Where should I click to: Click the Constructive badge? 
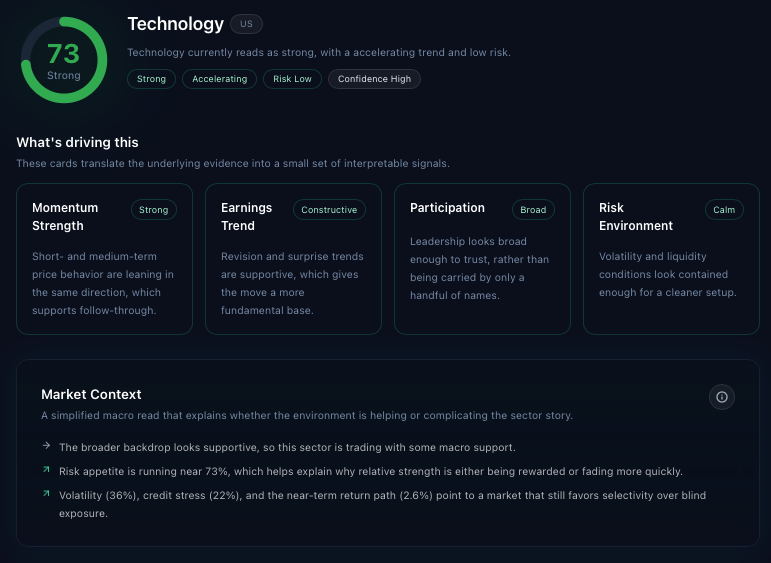[329, 210]
